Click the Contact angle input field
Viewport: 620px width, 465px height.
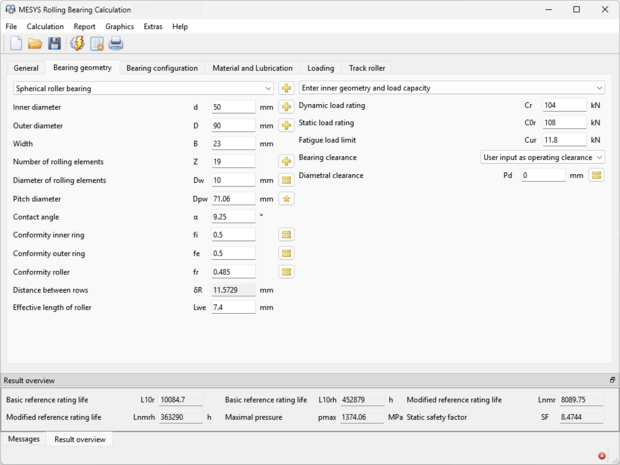coord(233,217)
